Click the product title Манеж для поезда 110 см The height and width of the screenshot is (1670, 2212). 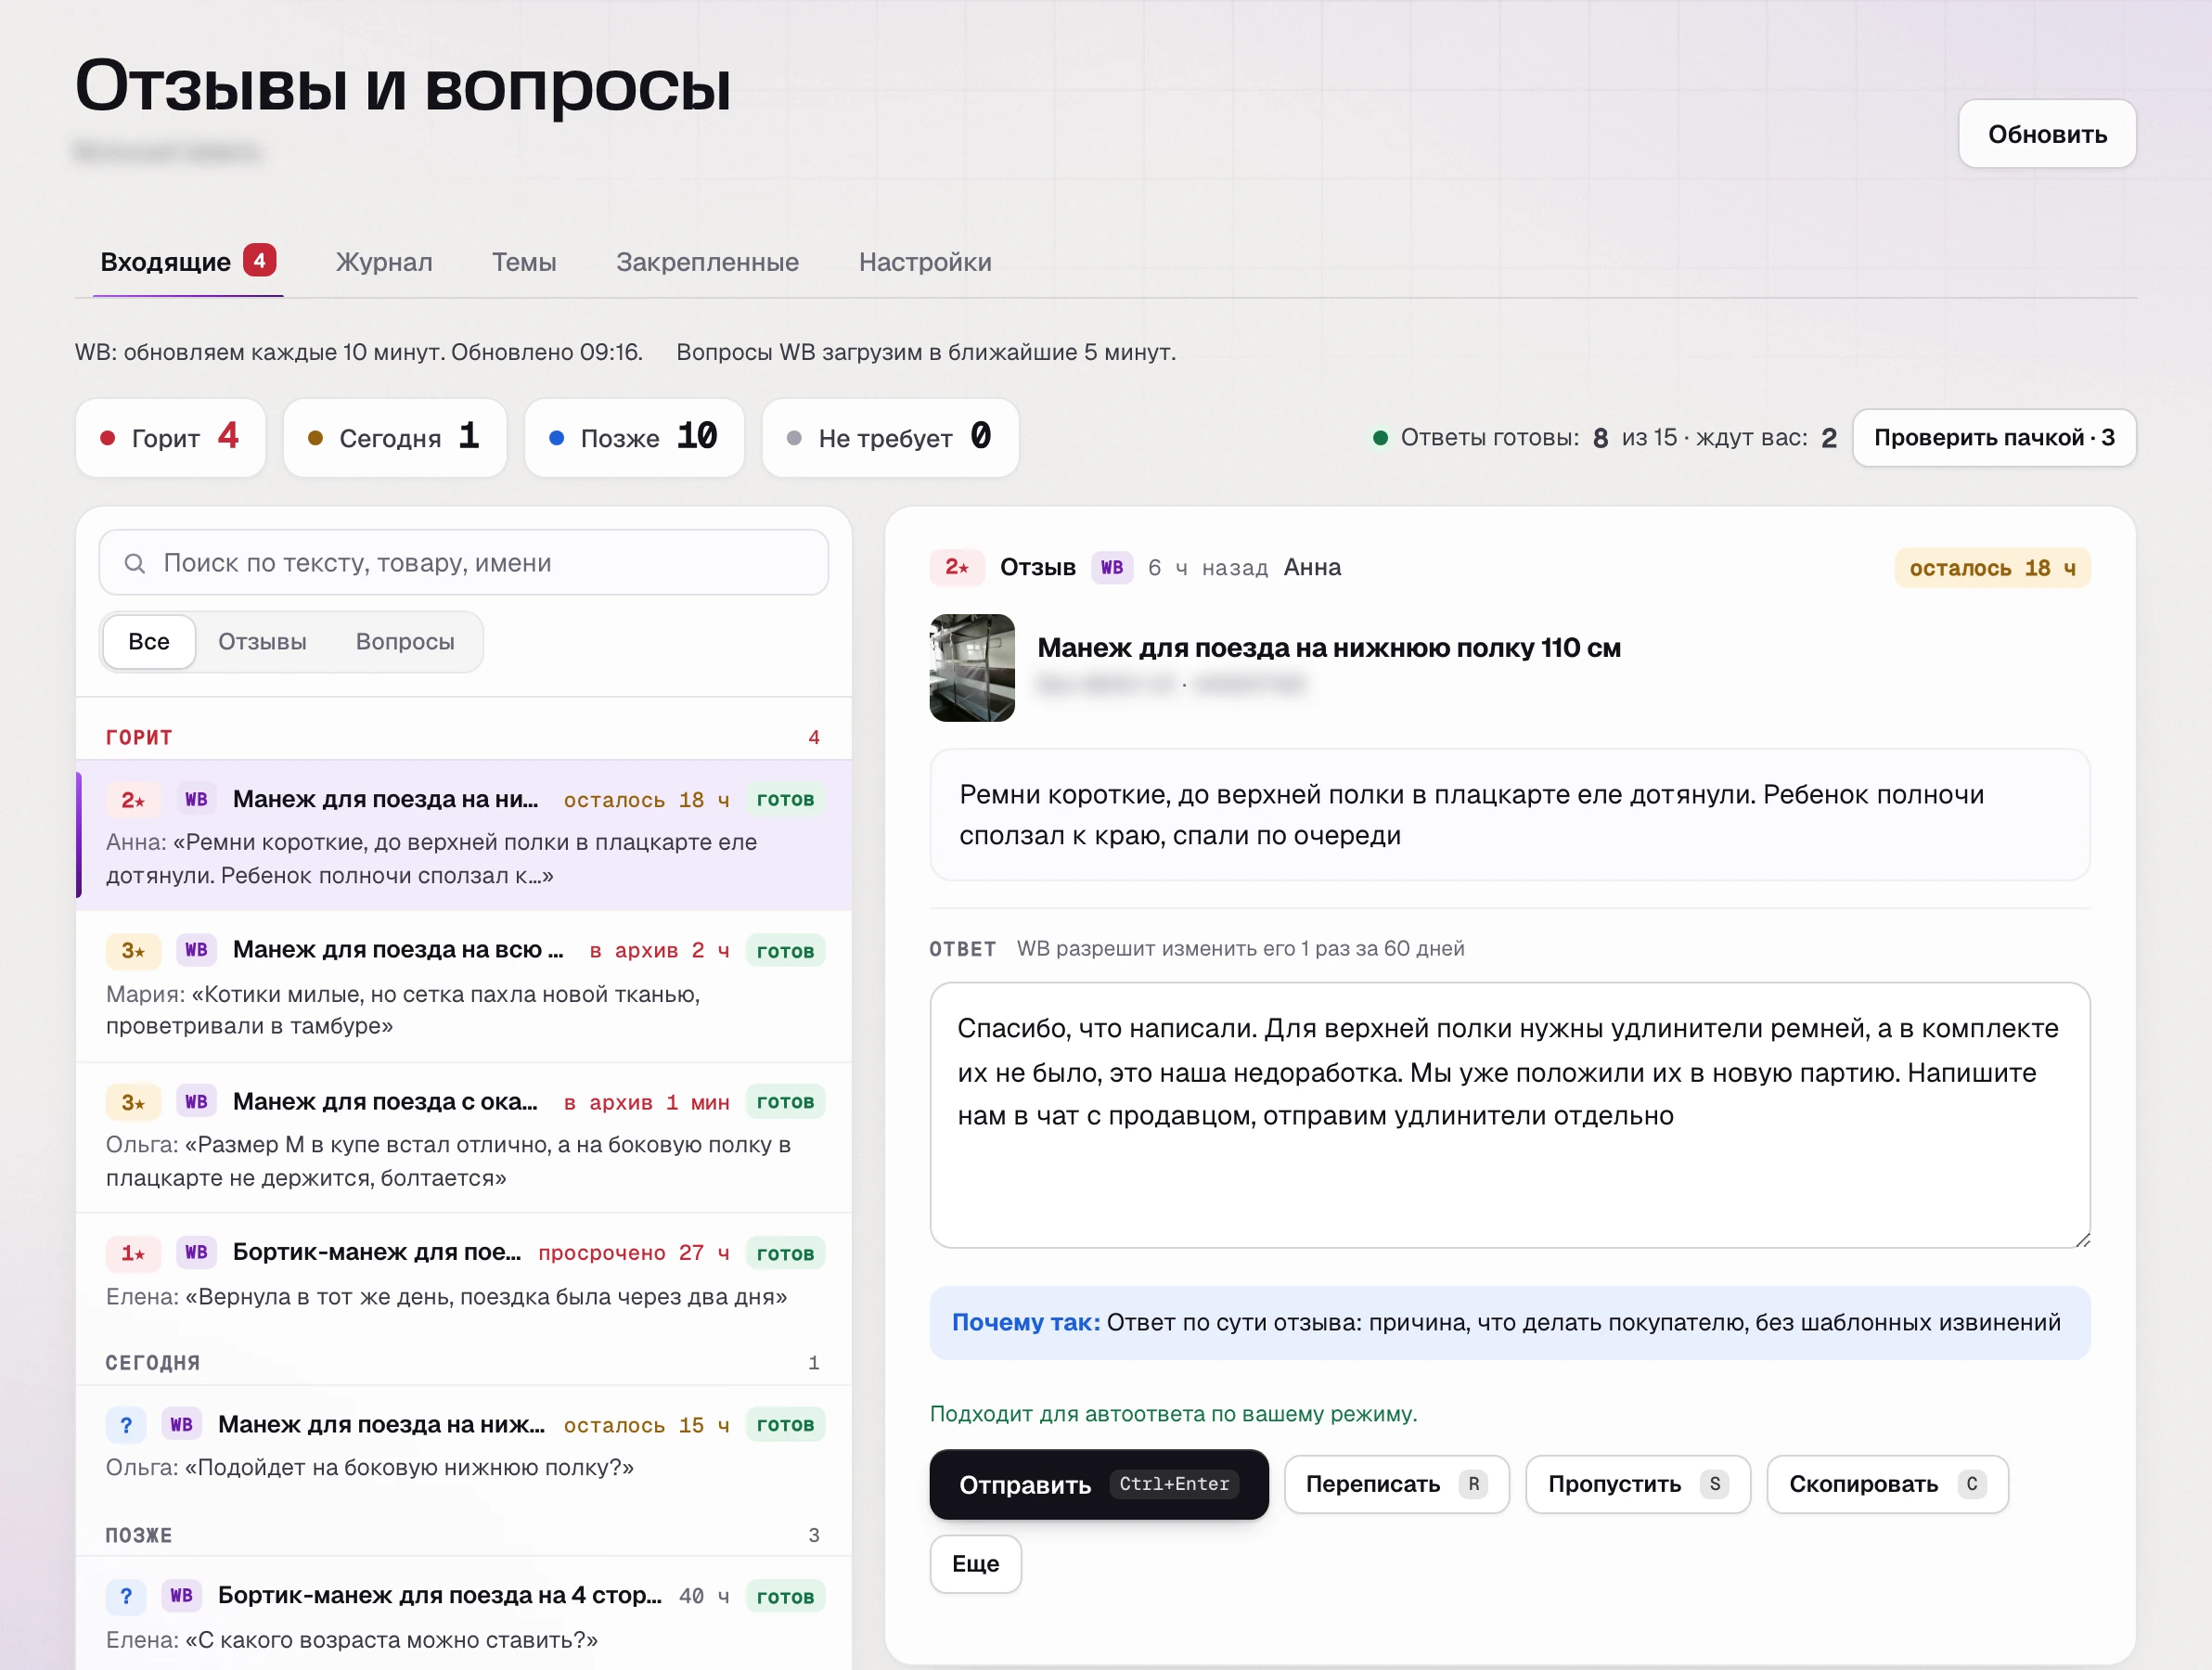[1329, 648]
